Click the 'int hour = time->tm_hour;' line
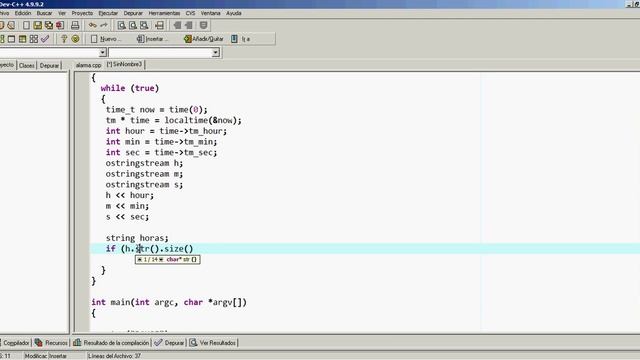The width and height of the screenshot is (640, 360). [166, 131]
